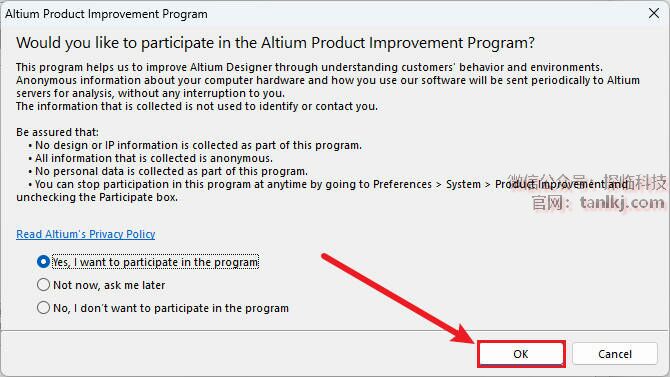Click the 'No, I don't want to participate' label text
Viewport: 670px width, 377px height.
(171, 308)
